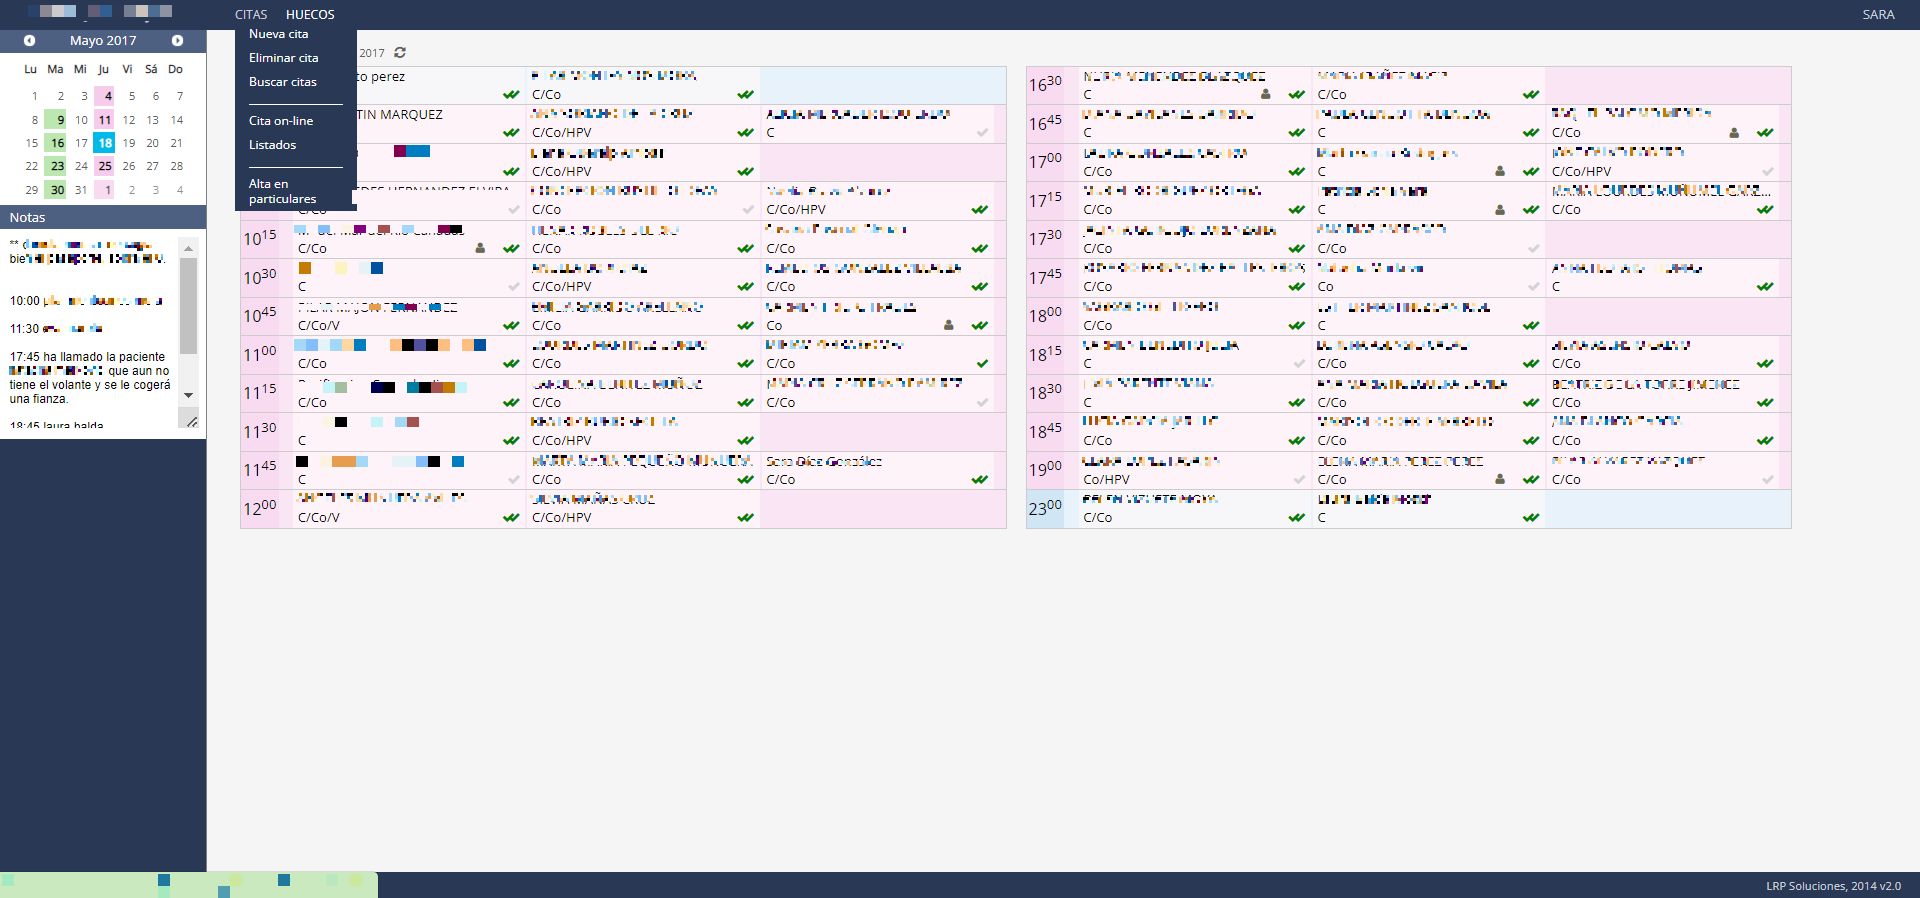
Task: Click person icon in 10:15 first appointment
Action: click(x=480, y=248)
